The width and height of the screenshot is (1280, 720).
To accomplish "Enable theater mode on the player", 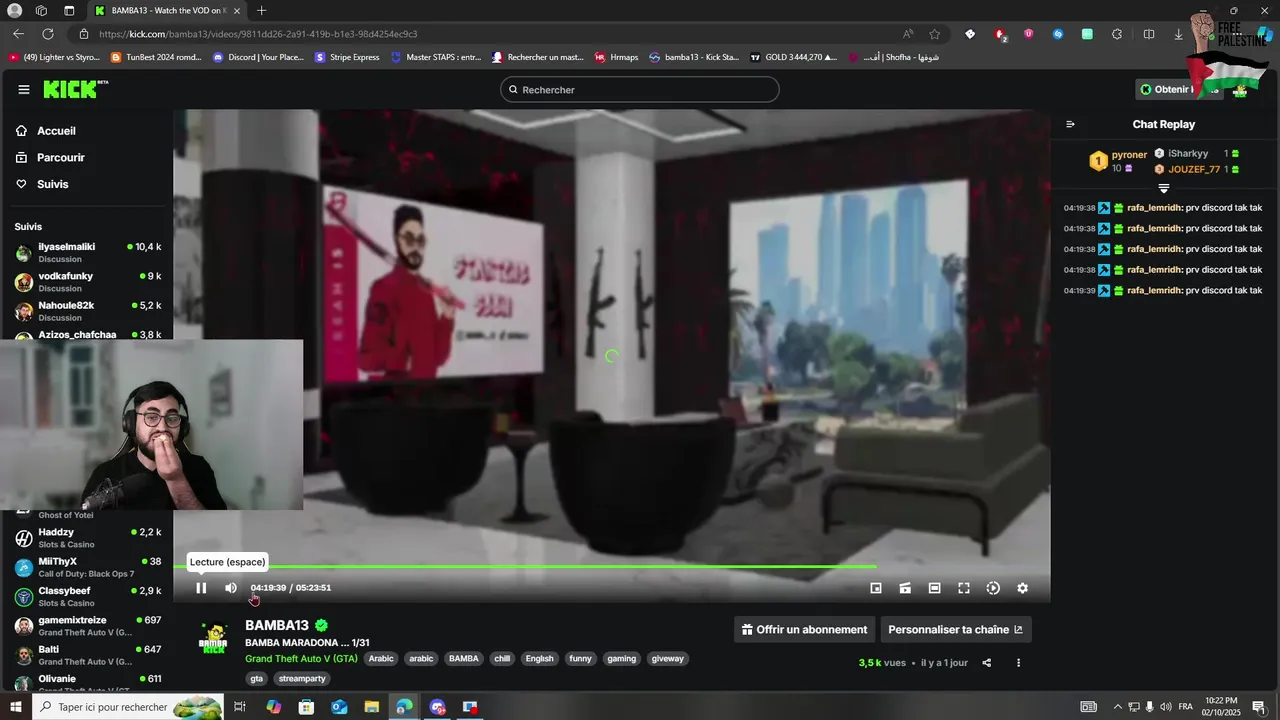I will click(934, 588).
